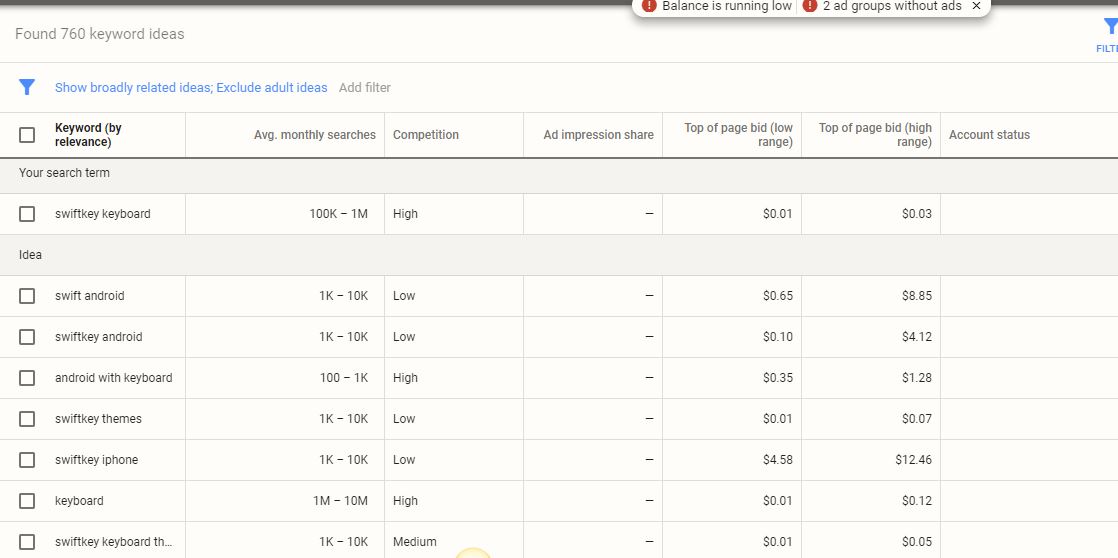Image resolution: width=1118 pixels, height=558 pixels.
Task: Click the 100K – 1M searches value
Action: pos(339,214)
